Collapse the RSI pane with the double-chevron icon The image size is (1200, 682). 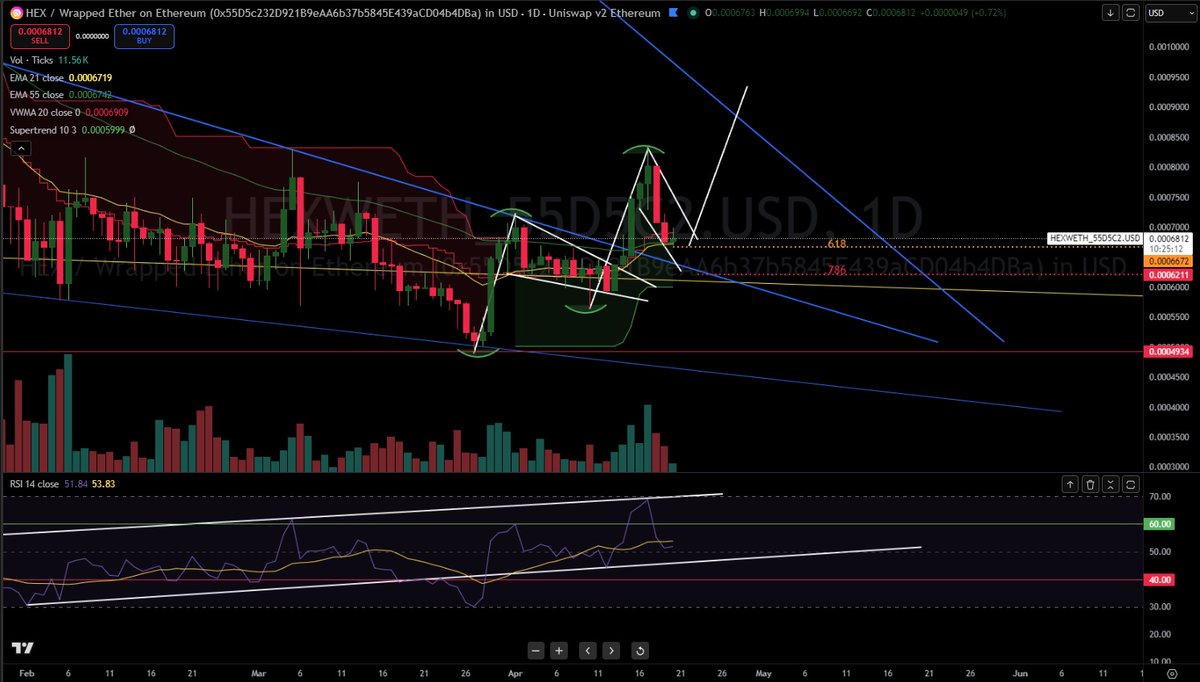[x=1110, y=484]
